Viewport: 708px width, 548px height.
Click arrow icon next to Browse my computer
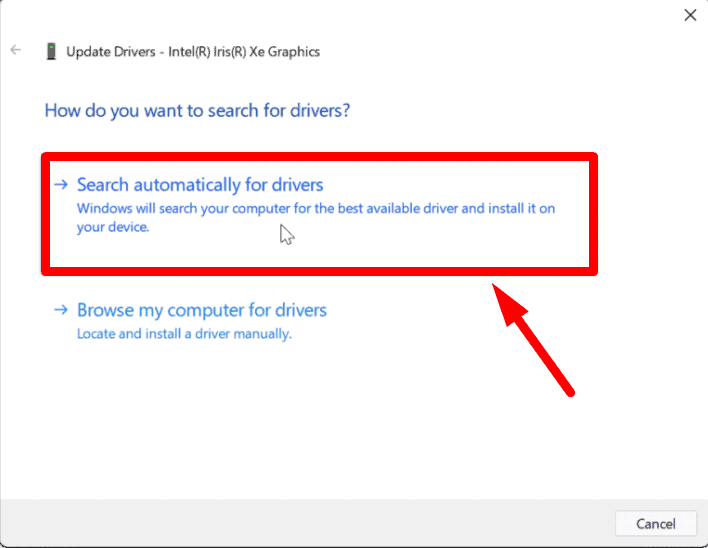pyautogui.click(x=61, y=310)
